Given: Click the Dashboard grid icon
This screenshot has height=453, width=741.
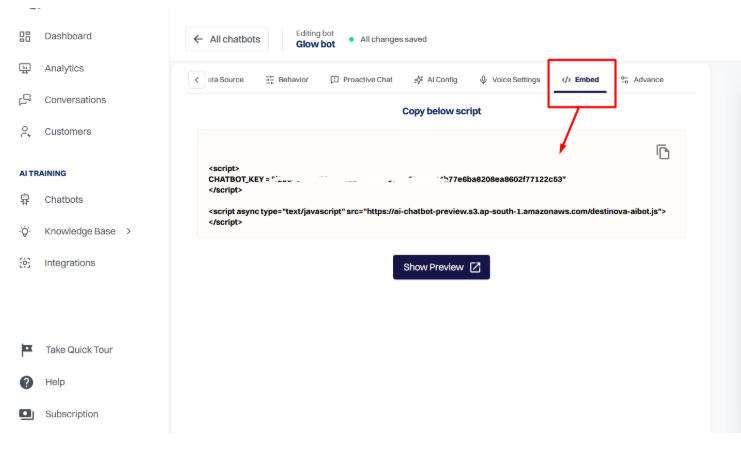Looking at the screenshot, I should (x=25, y=36).
